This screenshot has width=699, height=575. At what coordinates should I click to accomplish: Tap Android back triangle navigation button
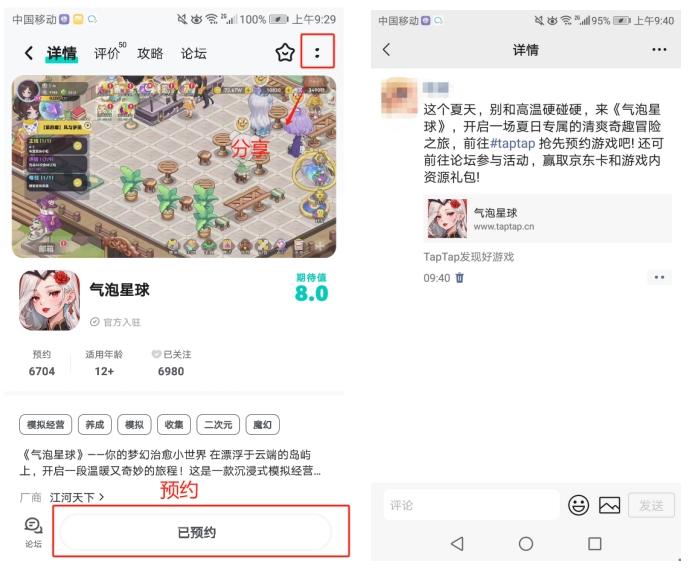[x=457, y=543]
